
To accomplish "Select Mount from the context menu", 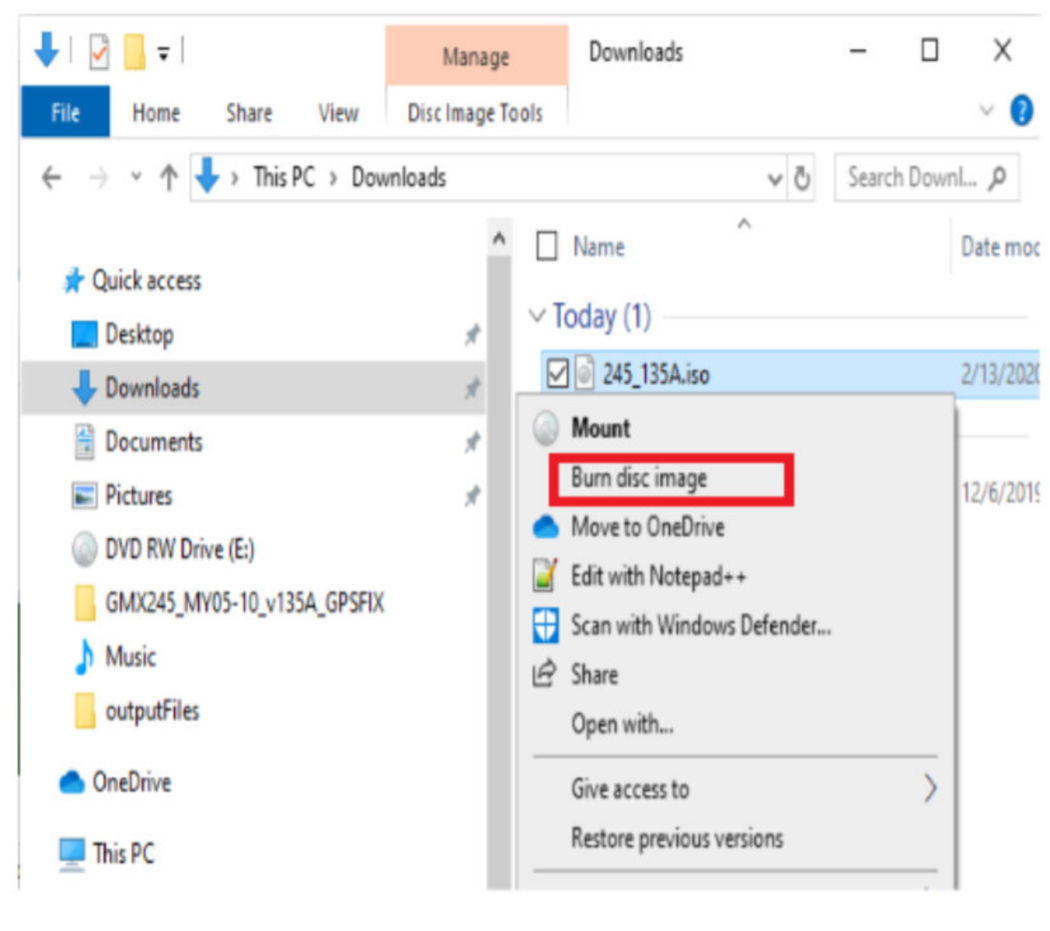I will tap(601, 428).
